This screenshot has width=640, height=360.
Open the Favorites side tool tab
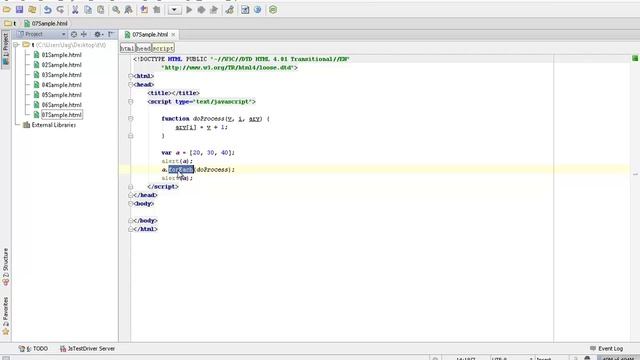point(5,316)
